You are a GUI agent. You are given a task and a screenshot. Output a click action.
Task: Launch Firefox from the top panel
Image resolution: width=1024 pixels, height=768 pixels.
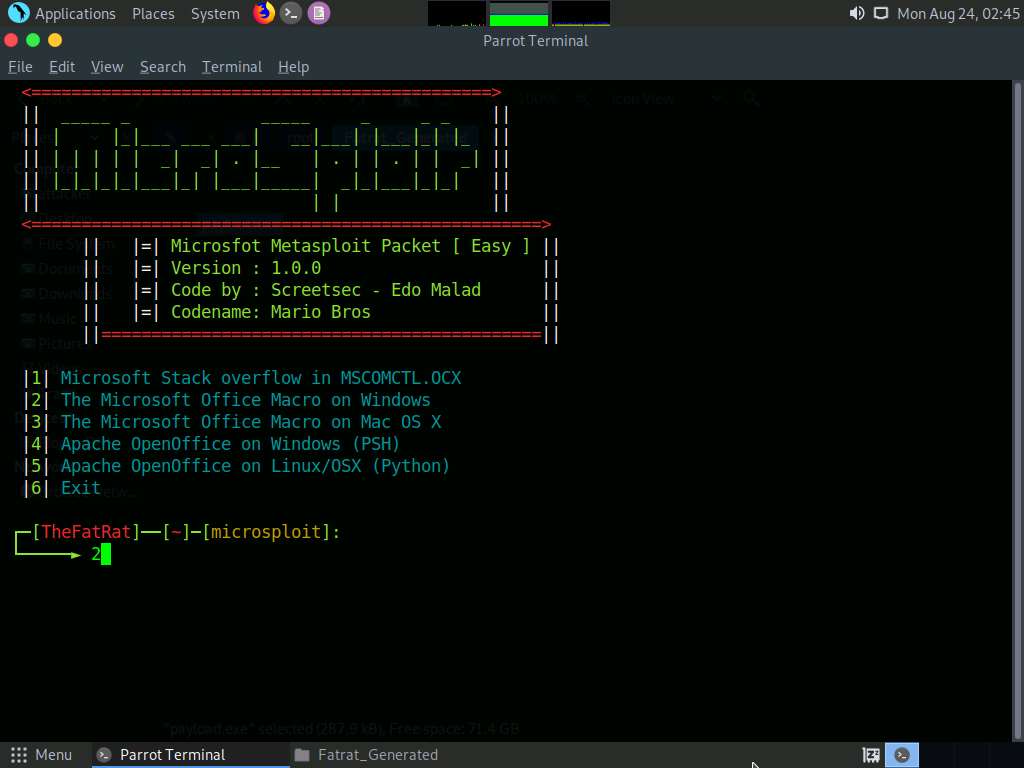pyautogui.click(x=264, y=13)
